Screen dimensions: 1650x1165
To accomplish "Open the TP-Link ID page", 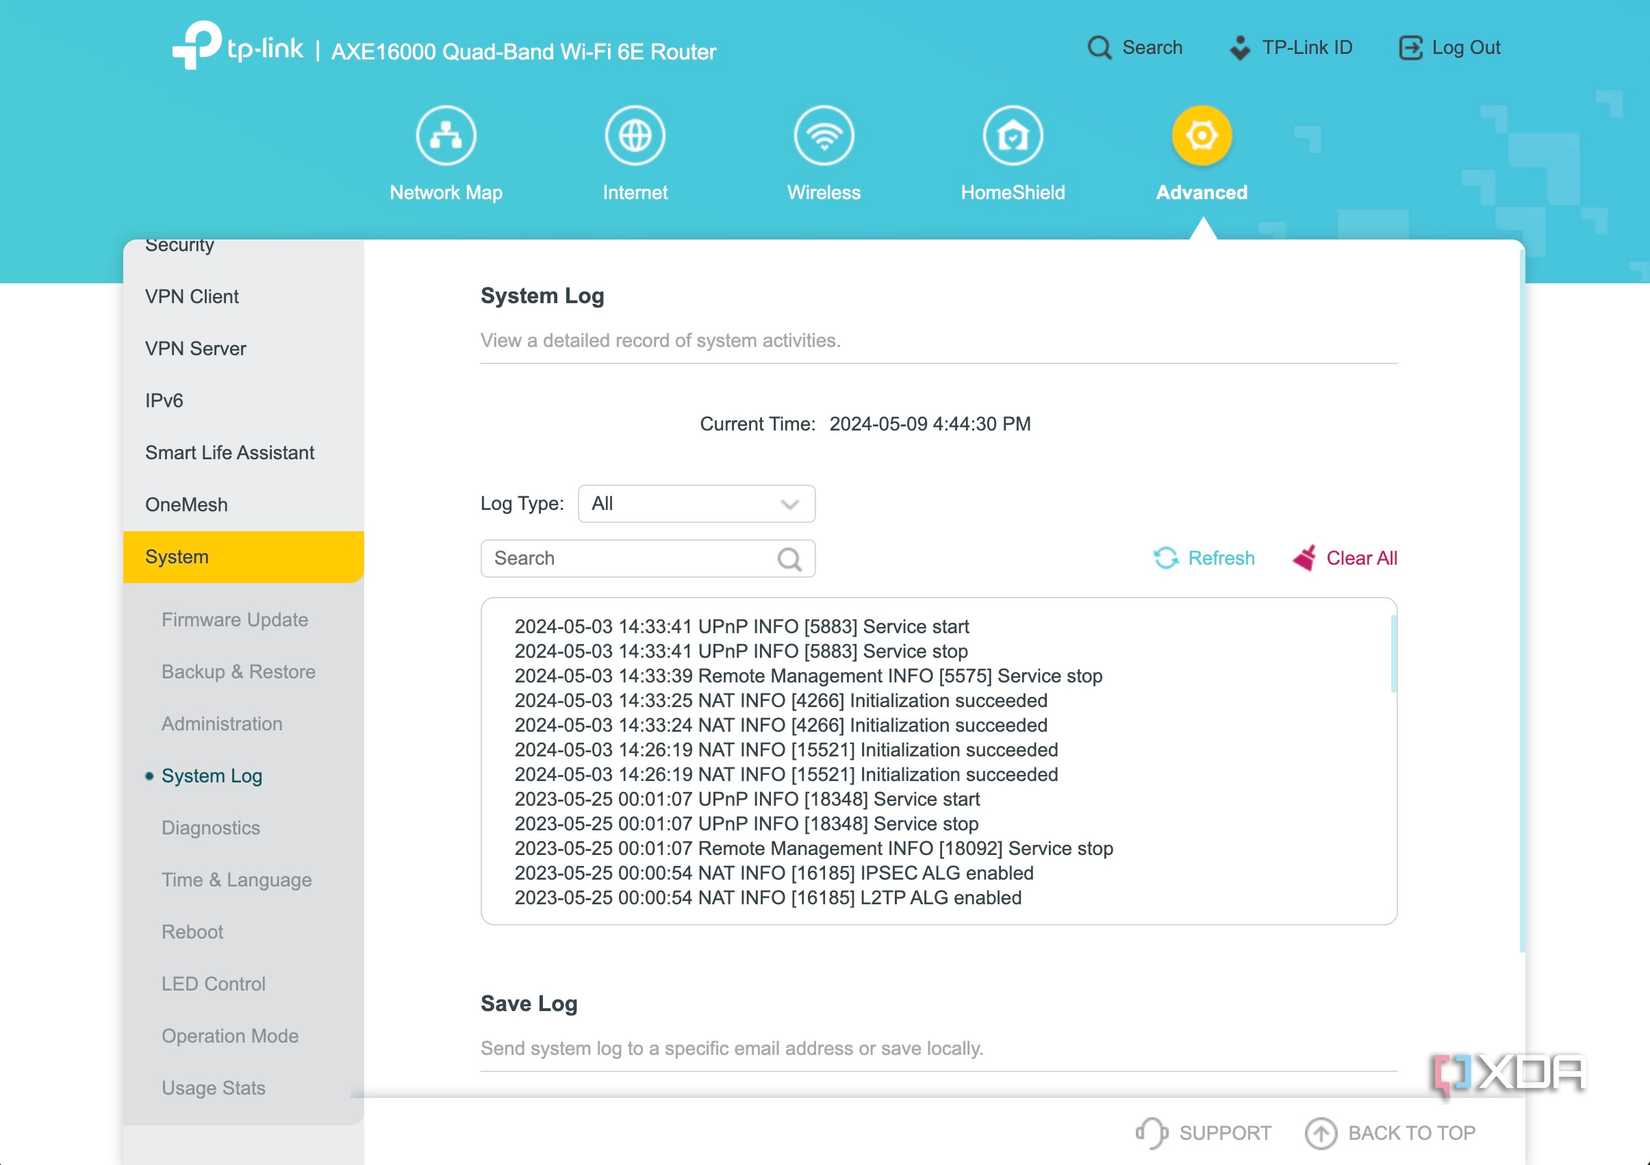I will pyautogui.click(x=1290, y=48).
